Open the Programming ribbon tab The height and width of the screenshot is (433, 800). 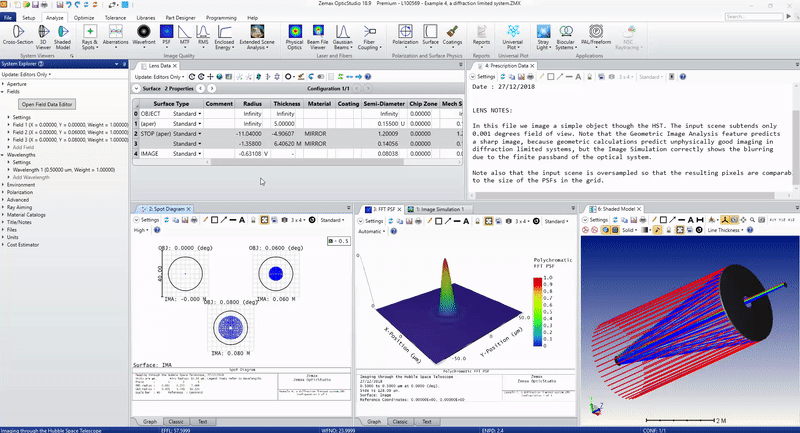(221, 17)
